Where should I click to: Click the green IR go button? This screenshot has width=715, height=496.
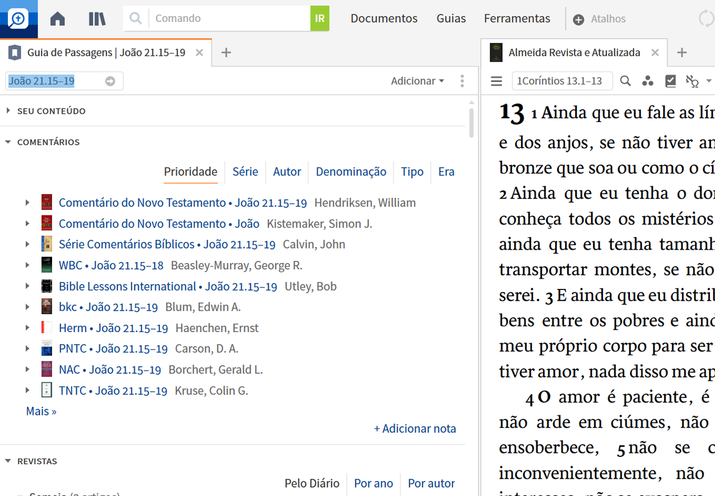(320, 18)
